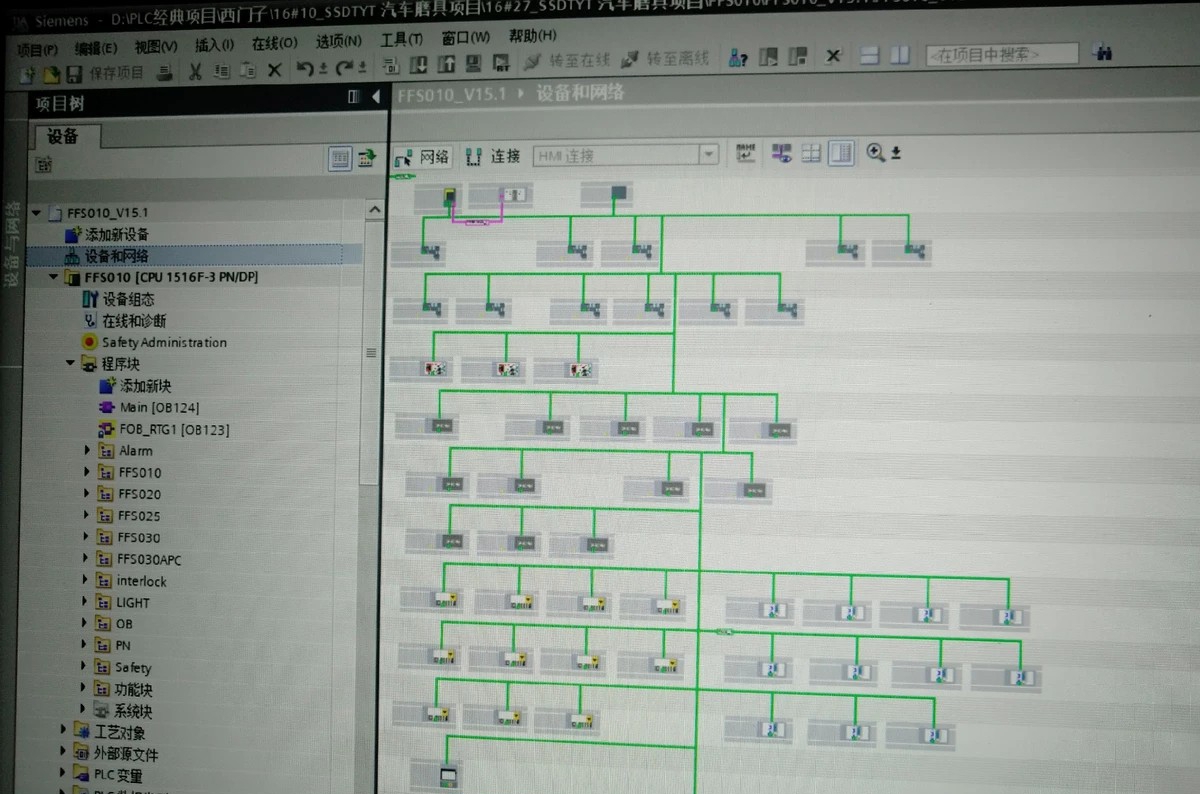Click the copy icon in toolbar
The image size is (1200, 794).
pos(222,71)
